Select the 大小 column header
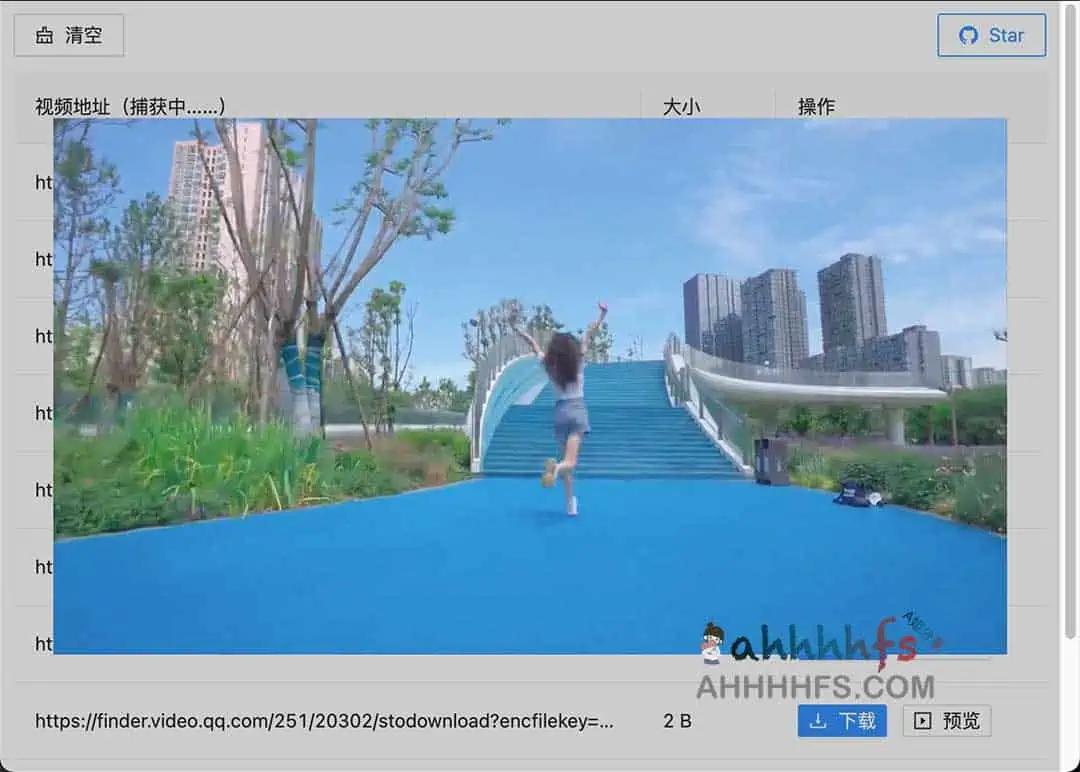The width and height of the screenshot is (1080, 772). point(681,106)
